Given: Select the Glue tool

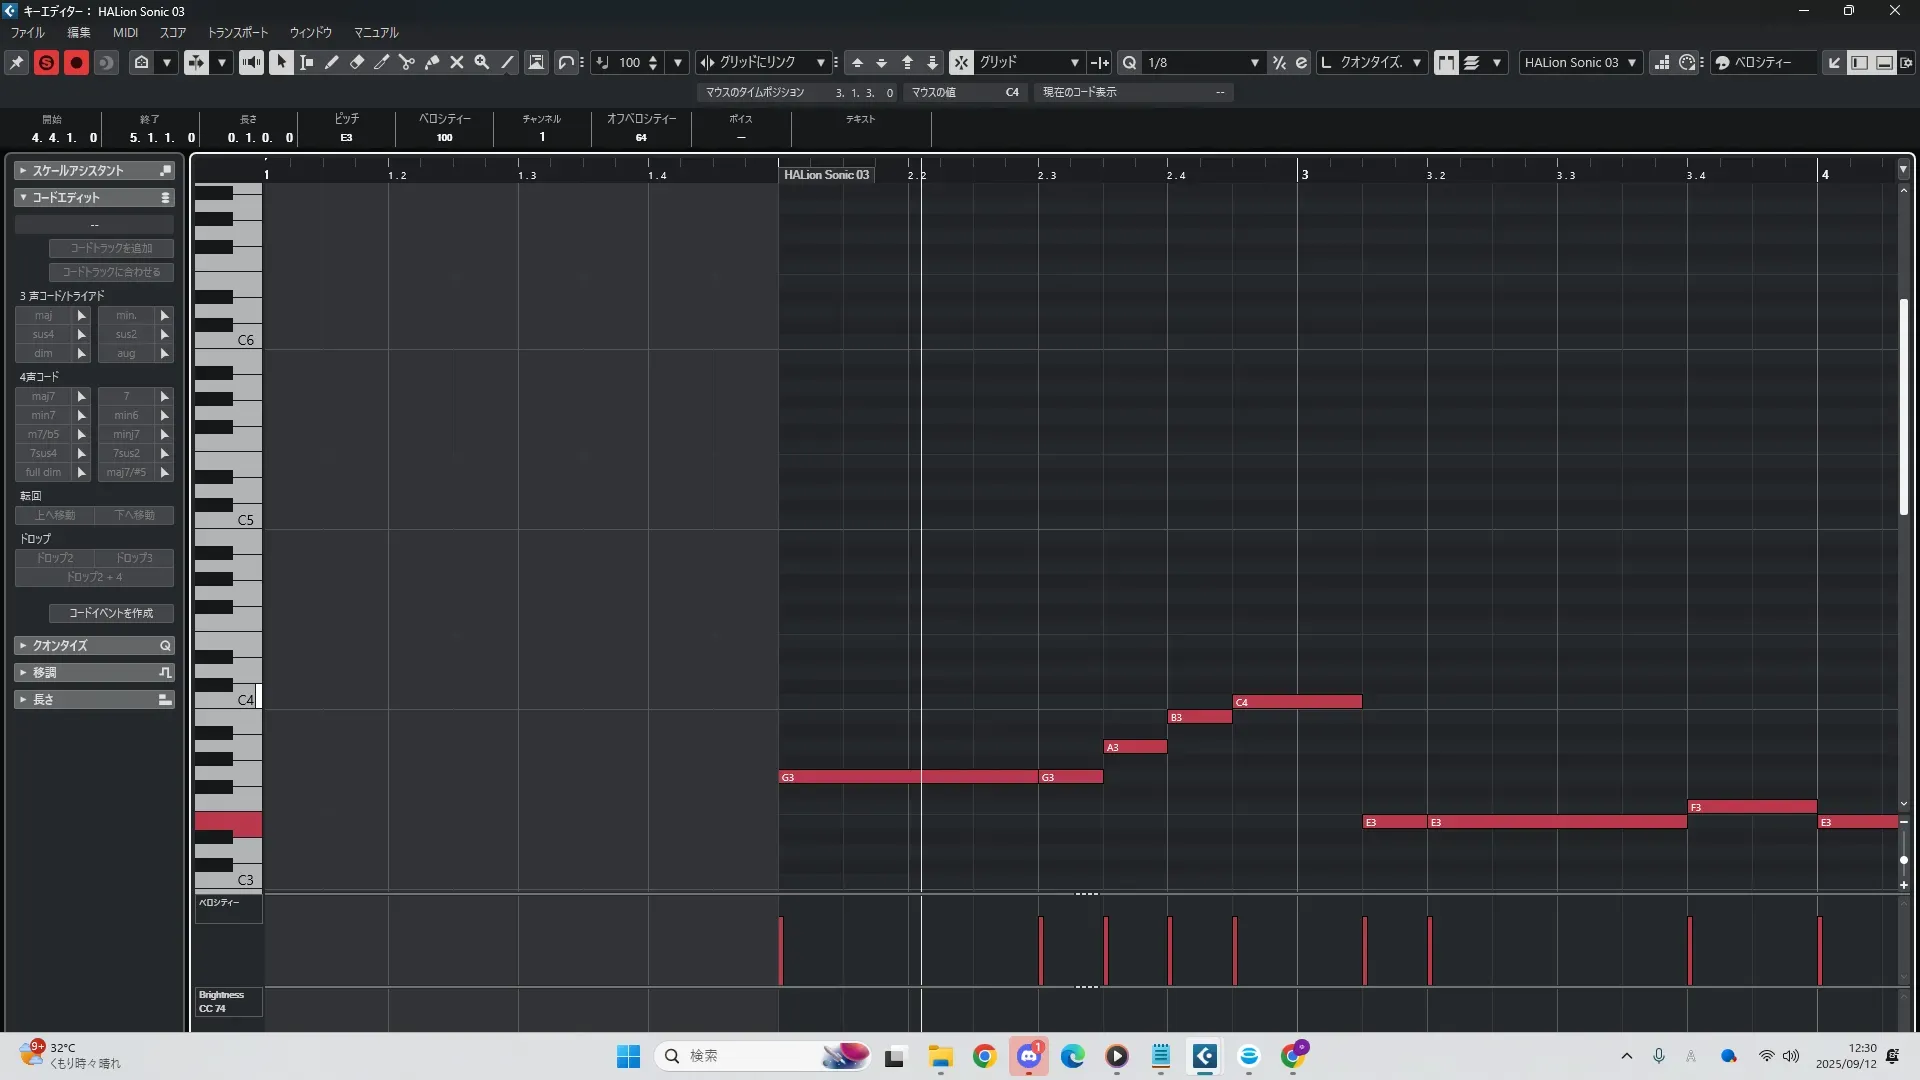Looking at the screenshot, I should pos(432,62).
